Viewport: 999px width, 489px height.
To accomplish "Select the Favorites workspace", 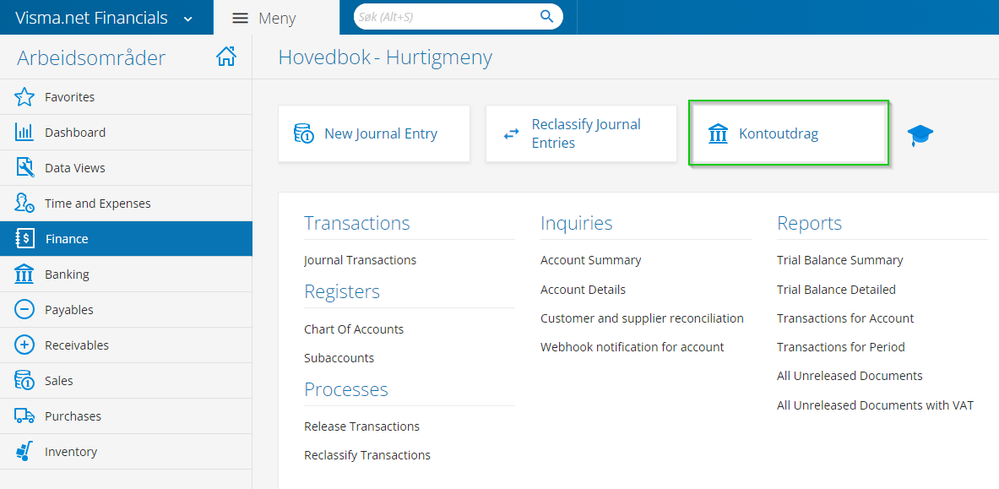I will pos(126,97).
